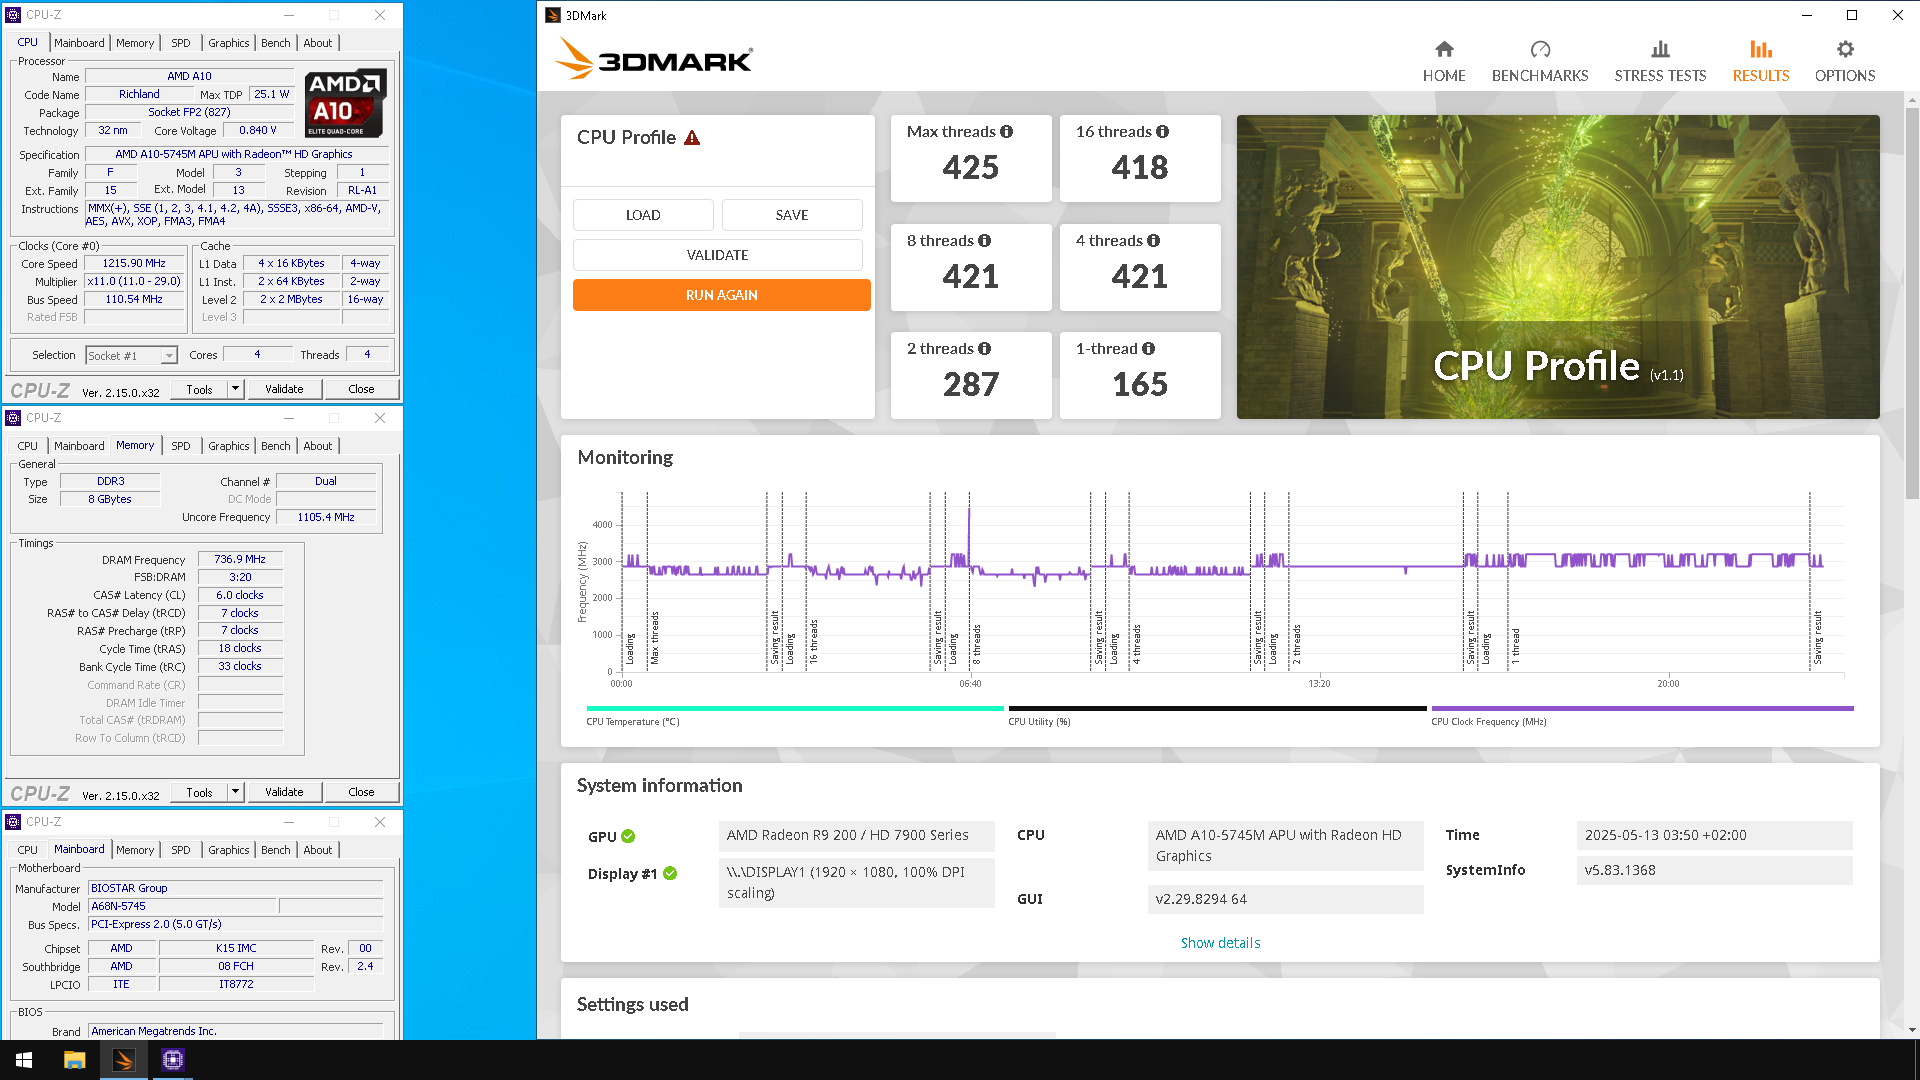
Task: Open File Explorer from taskbar
Action: click(74, 1060)
